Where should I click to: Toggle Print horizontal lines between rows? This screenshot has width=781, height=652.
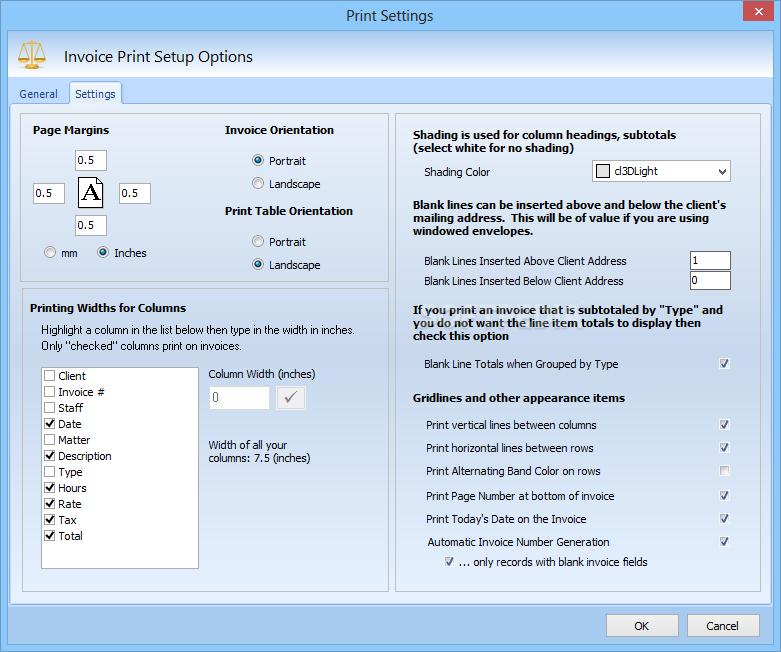[724, 447]
